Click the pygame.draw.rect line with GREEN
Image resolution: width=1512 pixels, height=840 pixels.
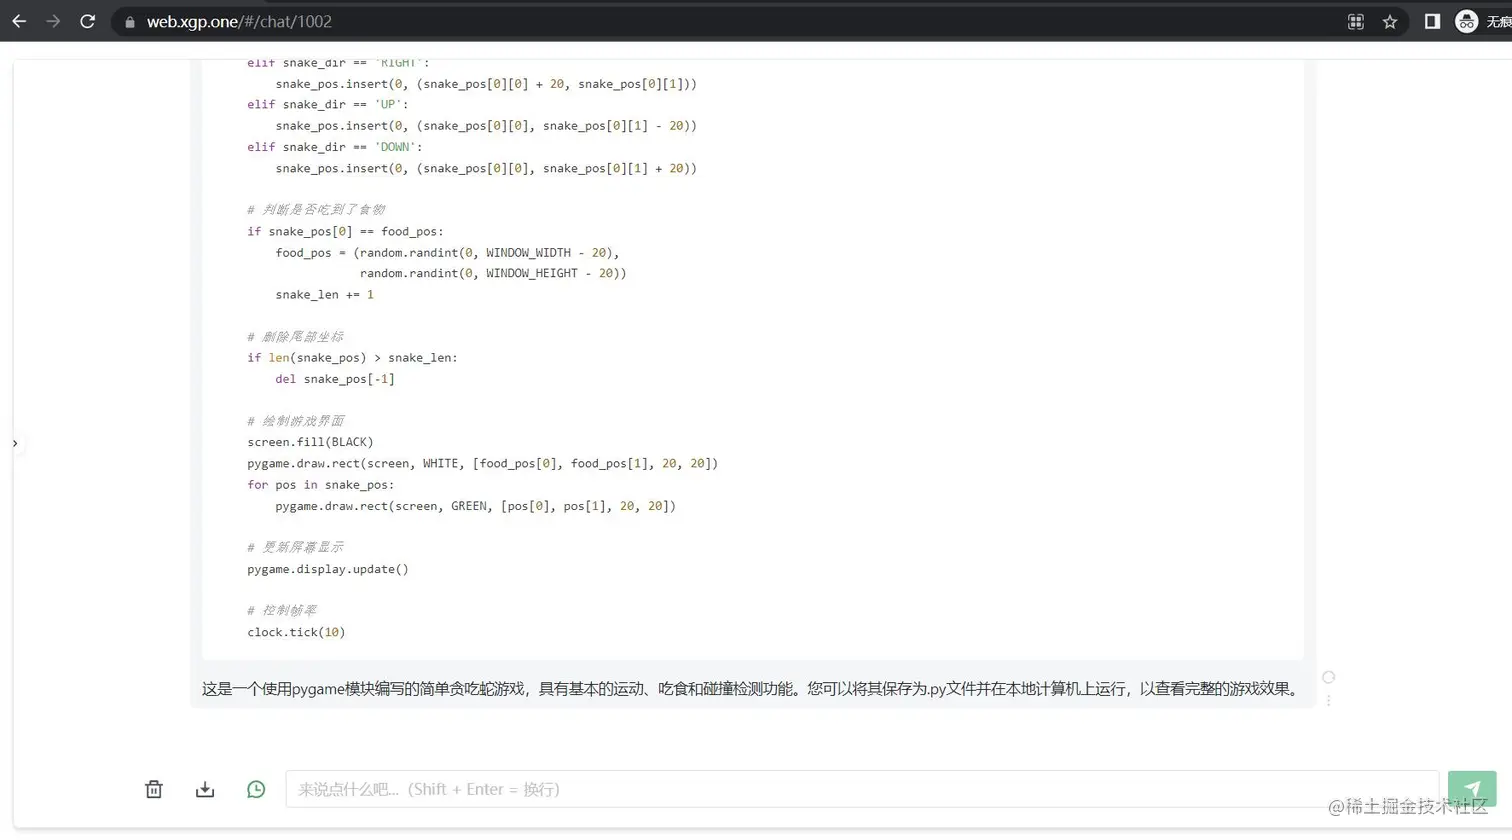476,506
